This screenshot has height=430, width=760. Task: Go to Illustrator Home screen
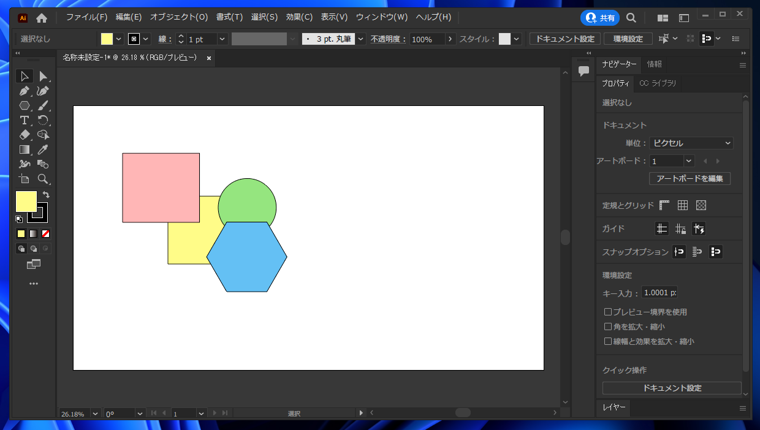point(42,18)
